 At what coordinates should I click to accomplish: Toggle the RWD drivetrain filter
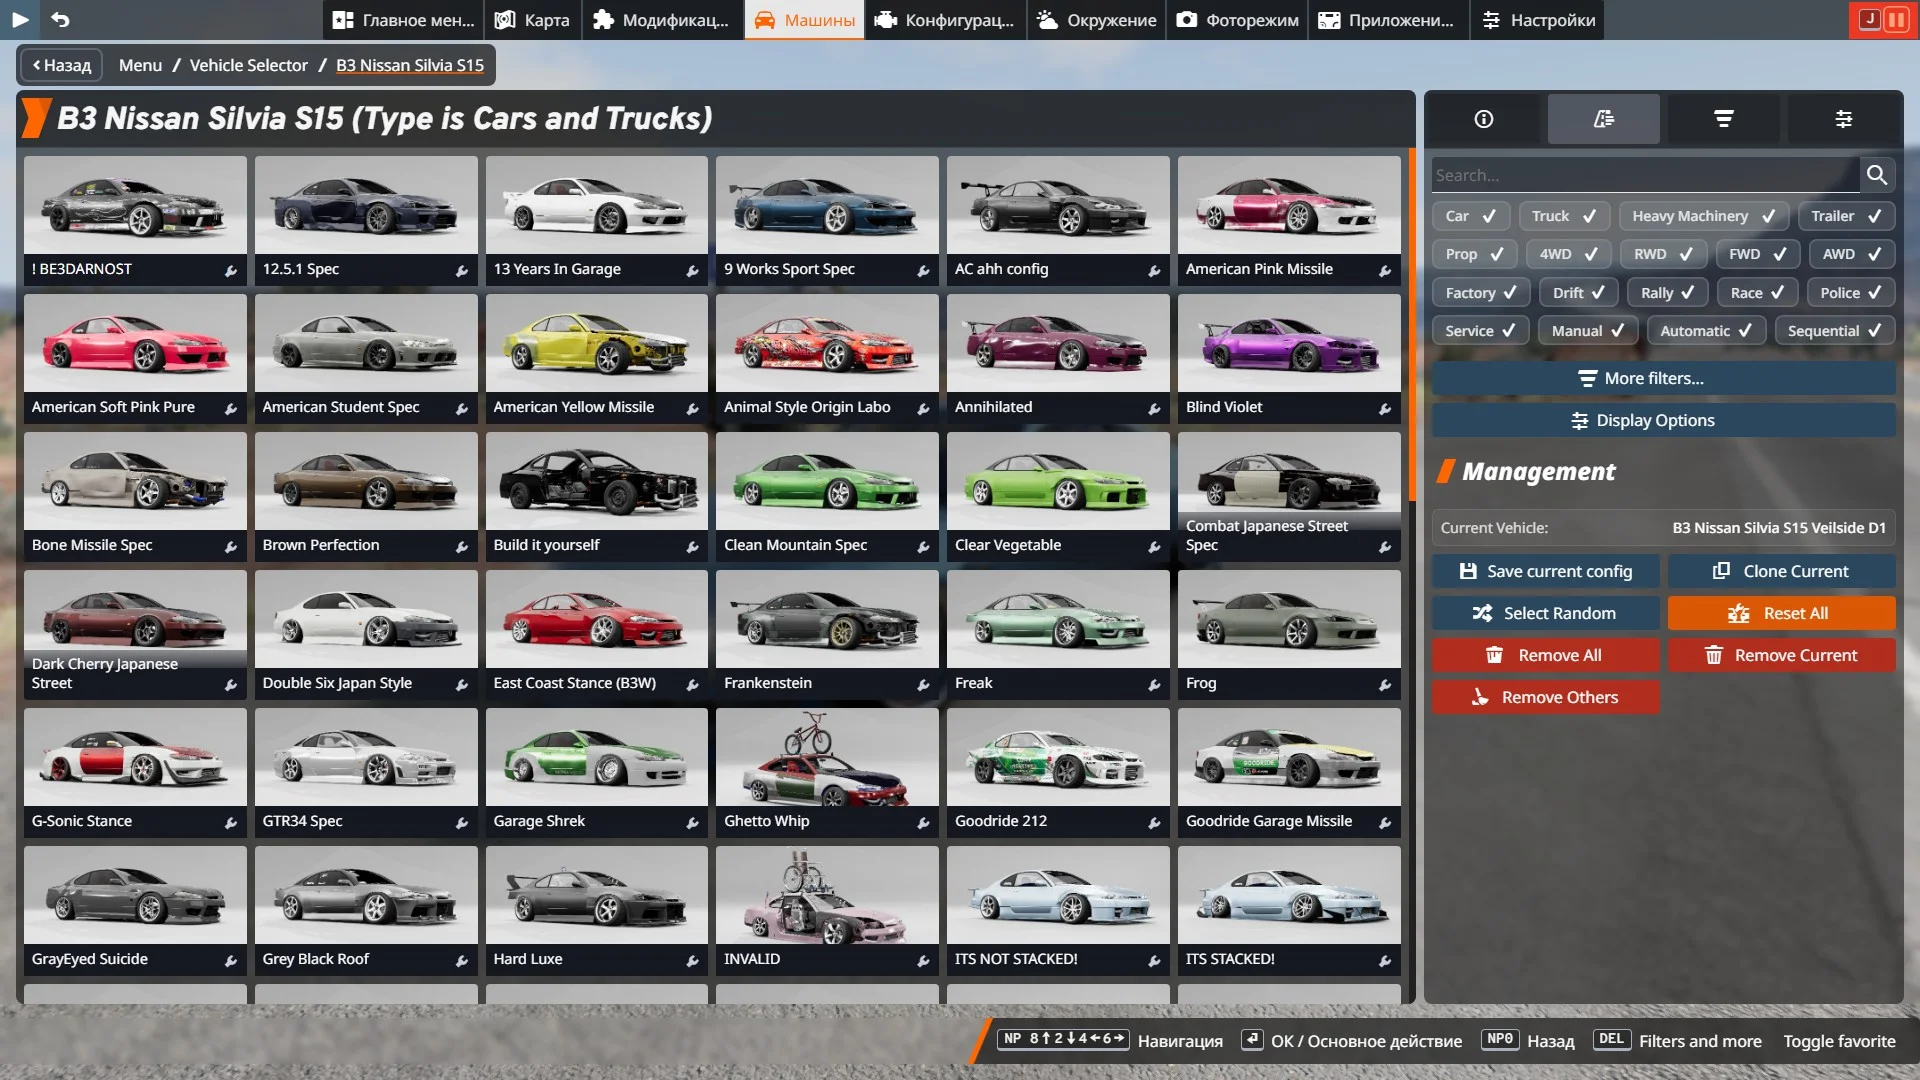[x=1663, y=254]
